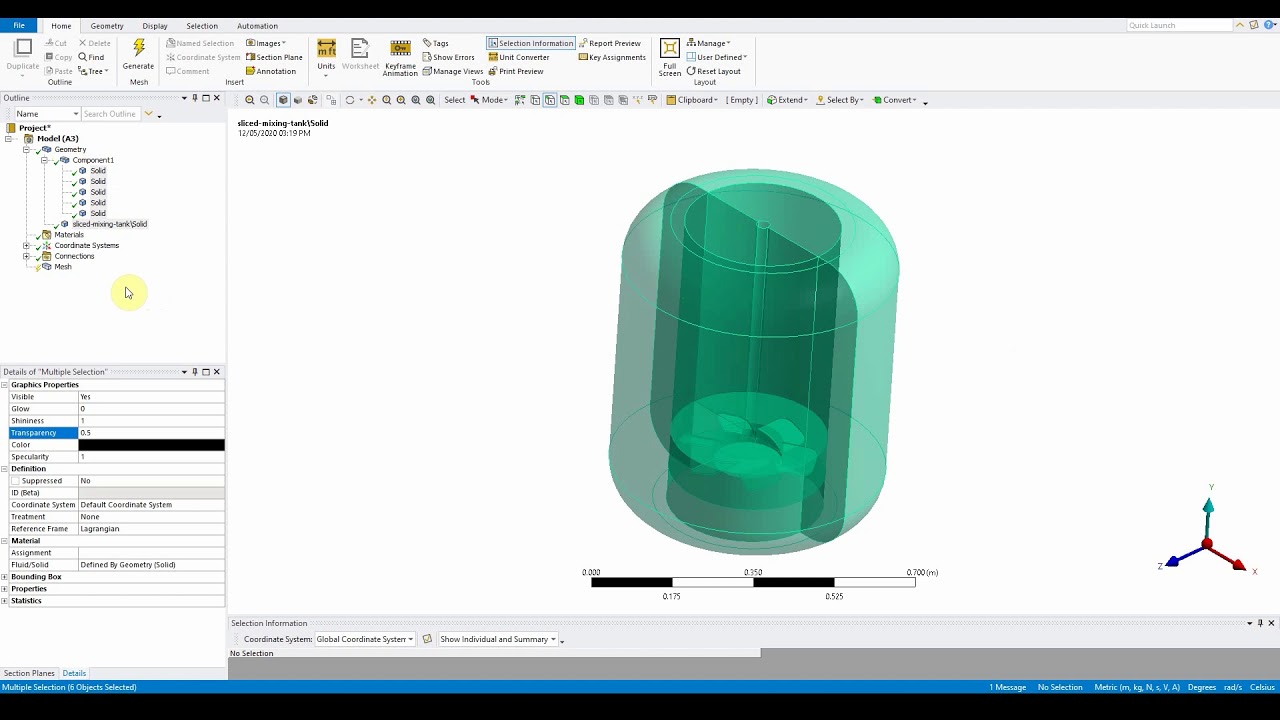Open the Unit Converter
This screenshot has width=1280, height=720.
pyautogui.click(x=519, y=57)
